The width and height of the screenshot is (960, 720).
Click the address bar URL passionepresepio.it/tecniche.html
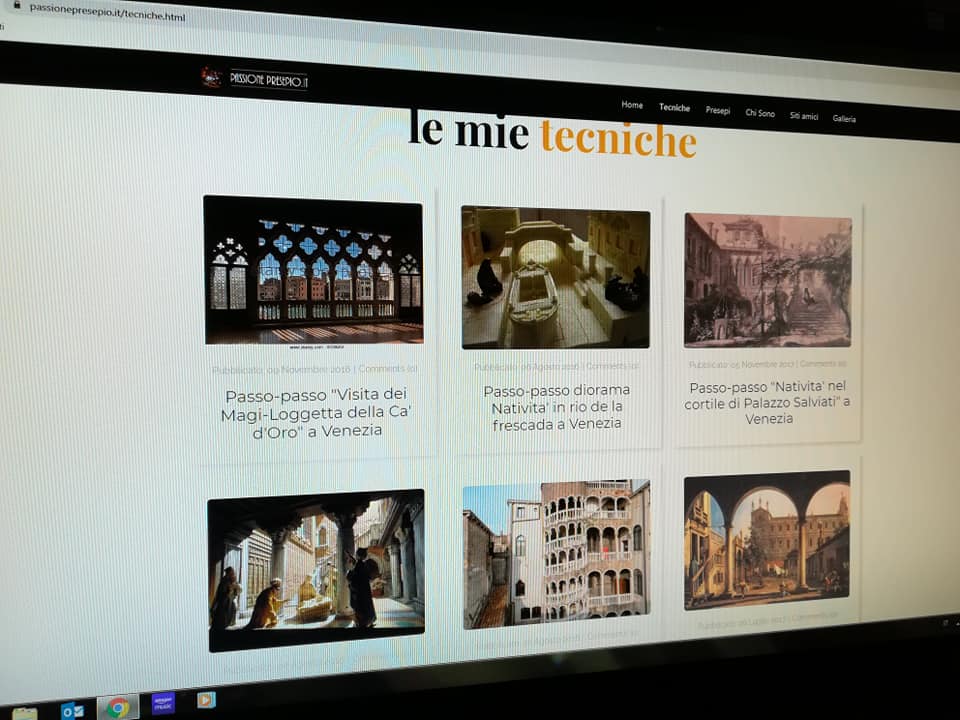coord(108,12)
